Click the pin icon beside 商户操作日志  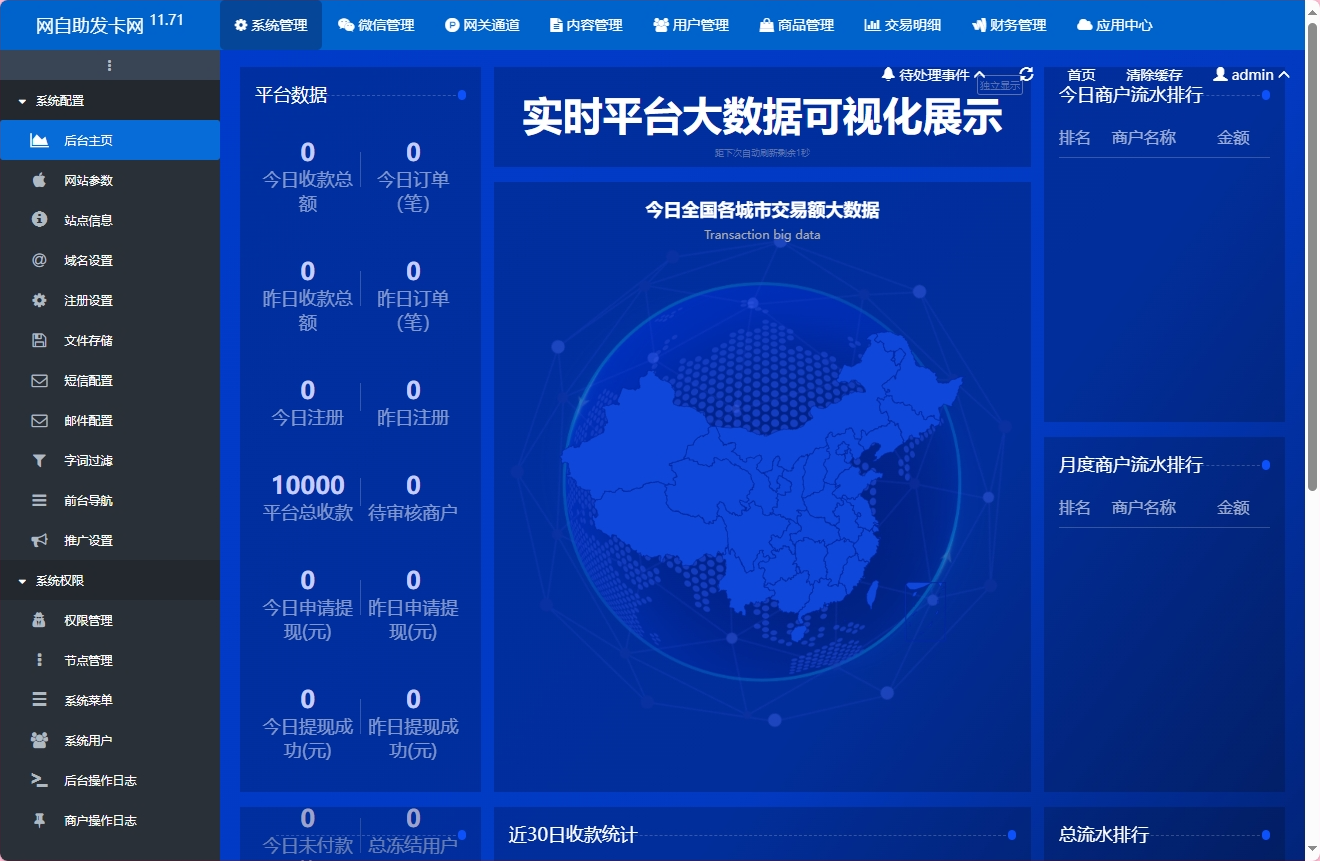pyautogui.click(x=39, y=820)
